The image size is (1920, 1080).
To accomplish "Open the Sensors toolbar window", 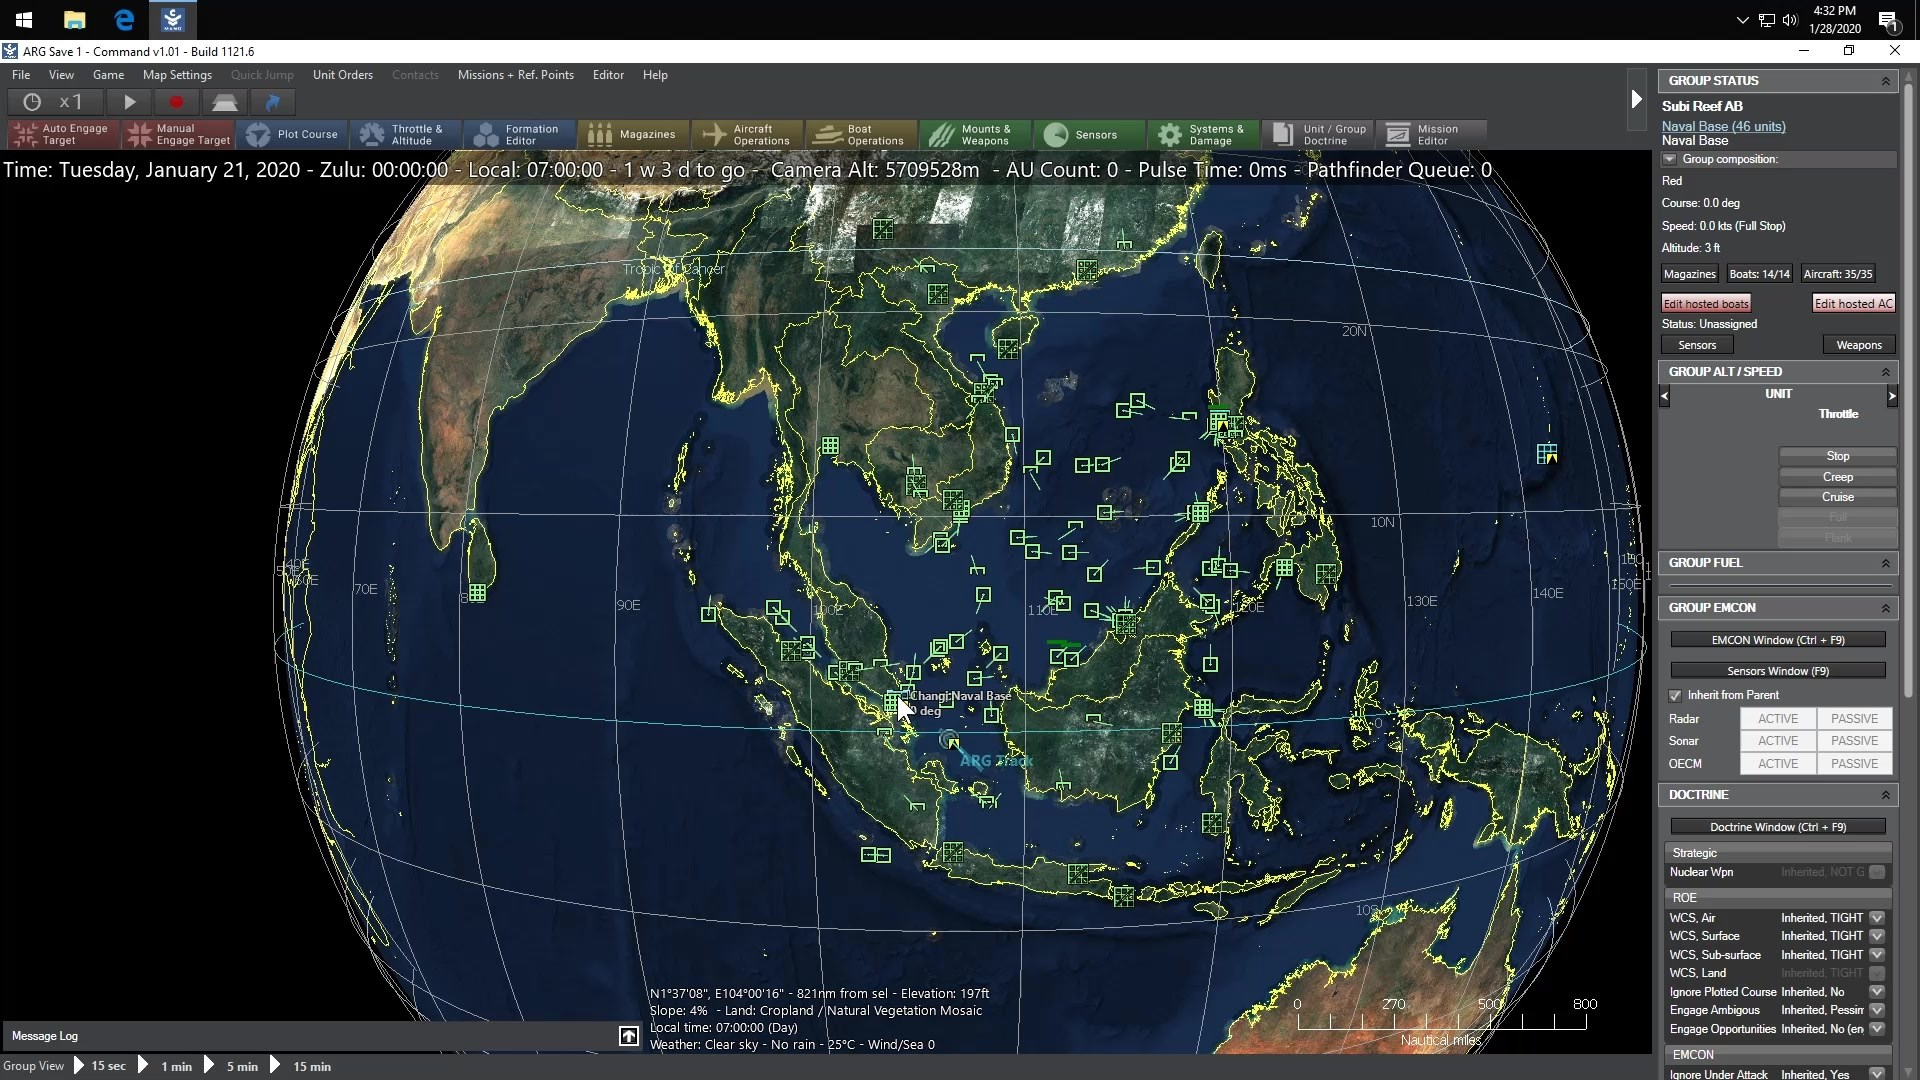I will coord(1089,134).
